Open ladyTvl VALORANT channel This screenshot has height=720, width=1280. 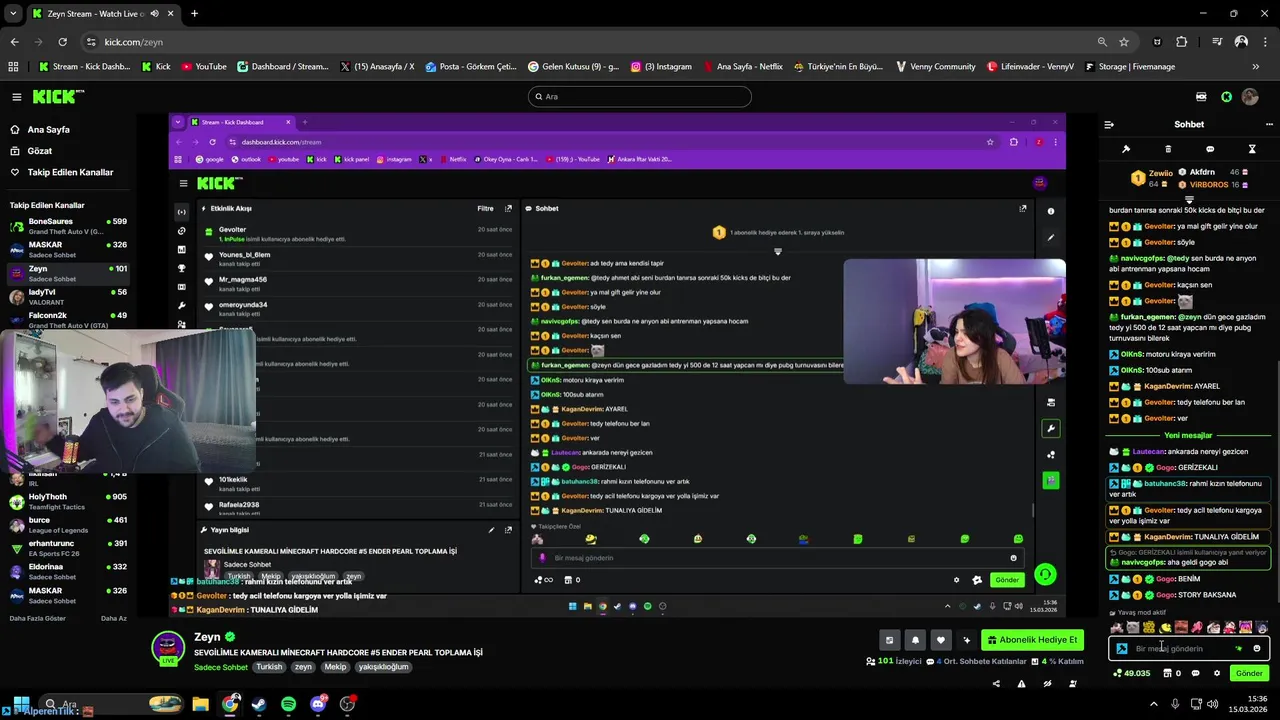[68, 296]
